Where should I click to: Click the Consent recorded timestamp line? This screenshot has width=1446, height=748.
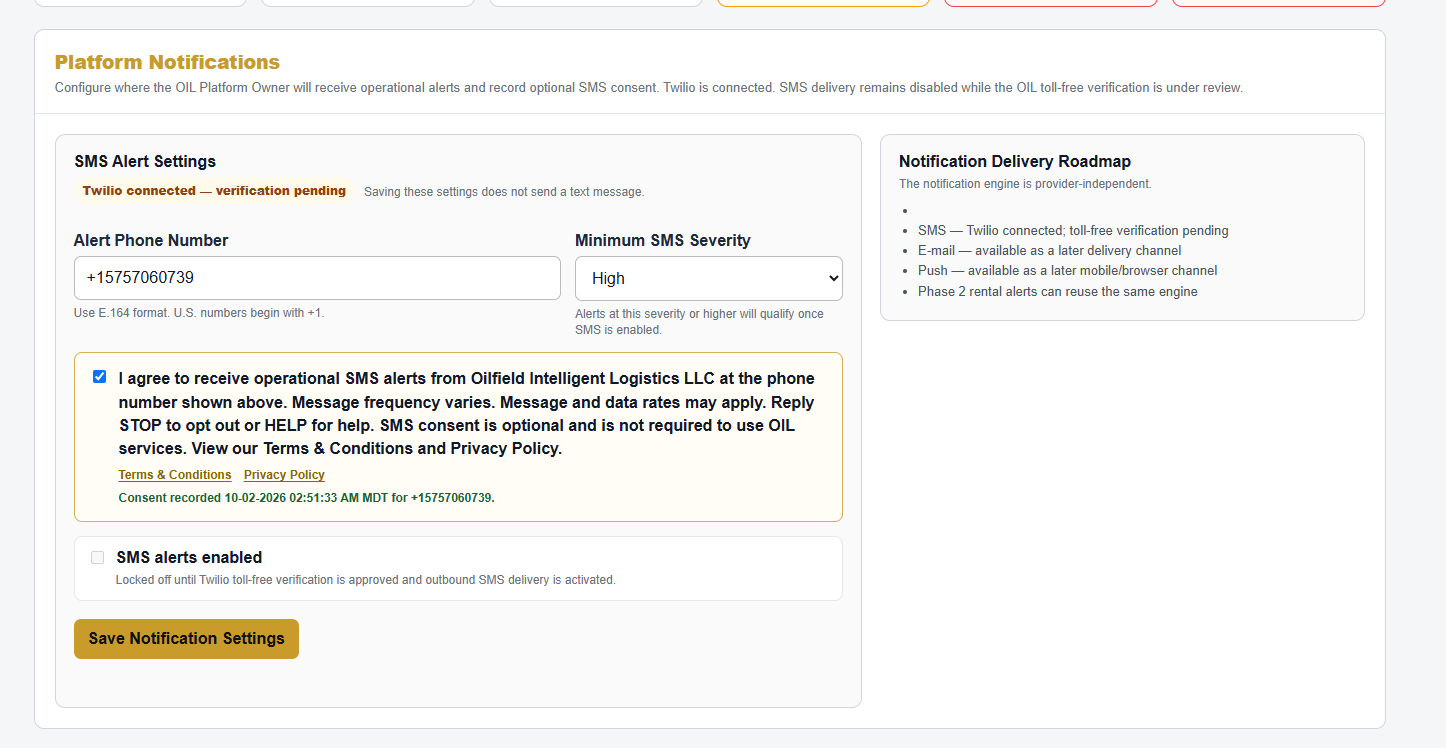tap(306, 498)
